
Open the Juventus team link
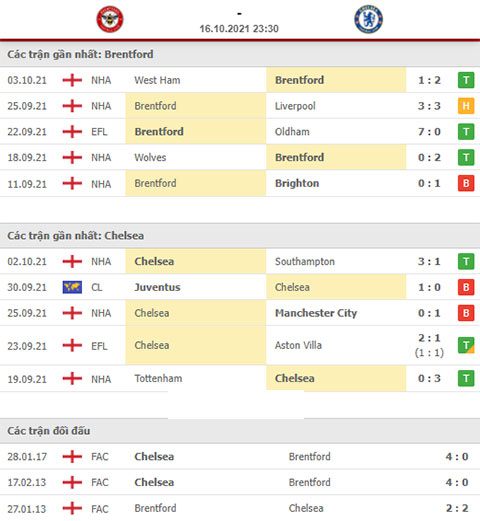click(x=157, y=287)
